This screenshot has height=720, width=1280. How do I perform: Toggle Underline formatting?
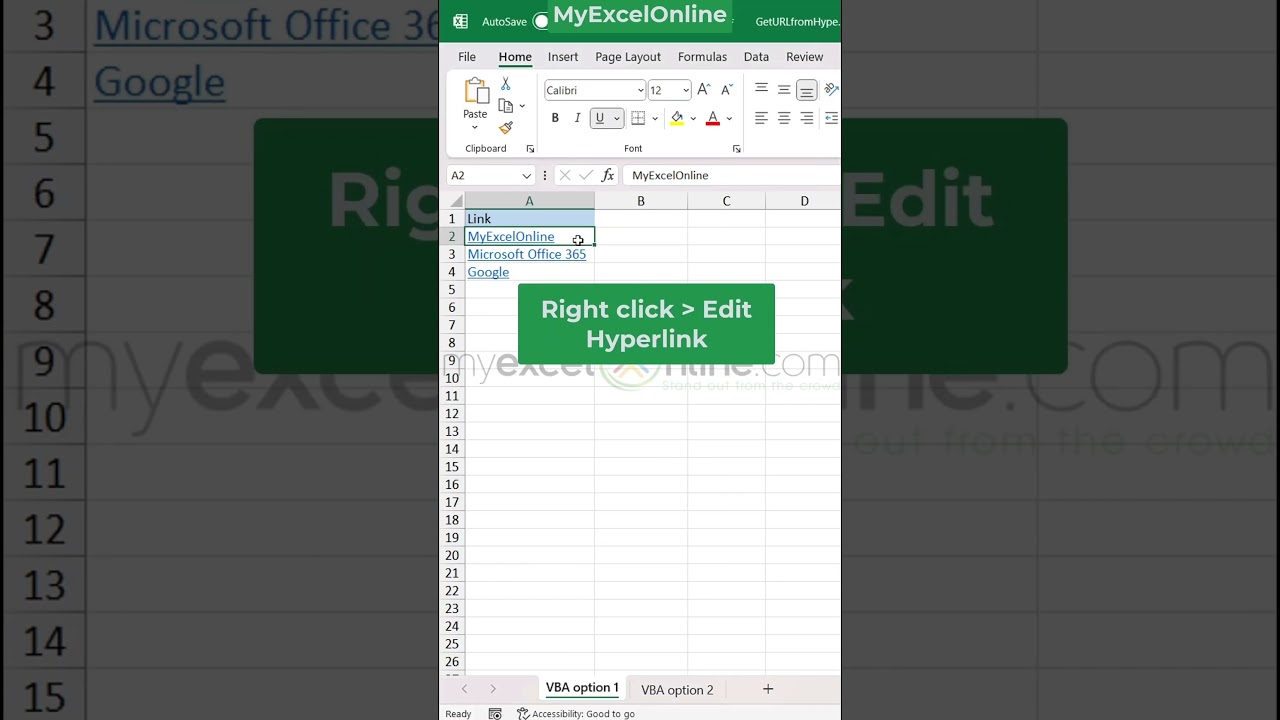pyautogui.click(x=600, y=118)
